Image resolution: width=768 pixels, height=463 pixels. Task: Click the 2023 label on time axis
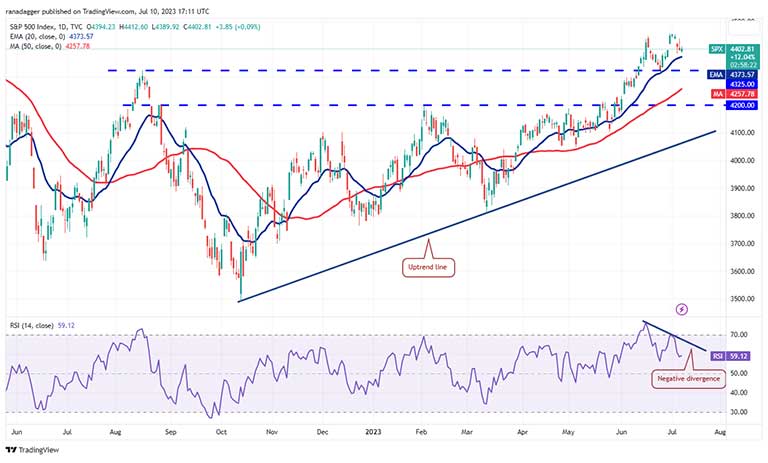click(373, 433)
